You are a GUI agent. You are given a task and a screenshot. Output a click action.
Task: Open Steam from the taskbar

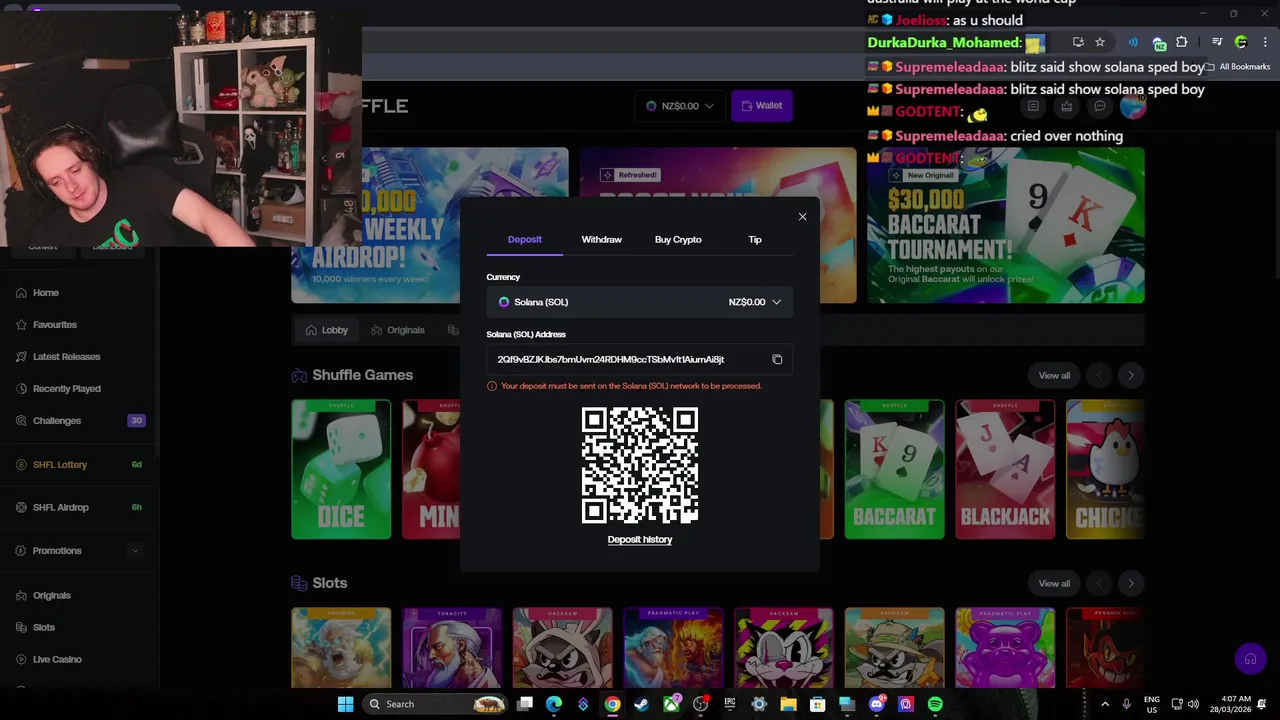tap(641, 704)
